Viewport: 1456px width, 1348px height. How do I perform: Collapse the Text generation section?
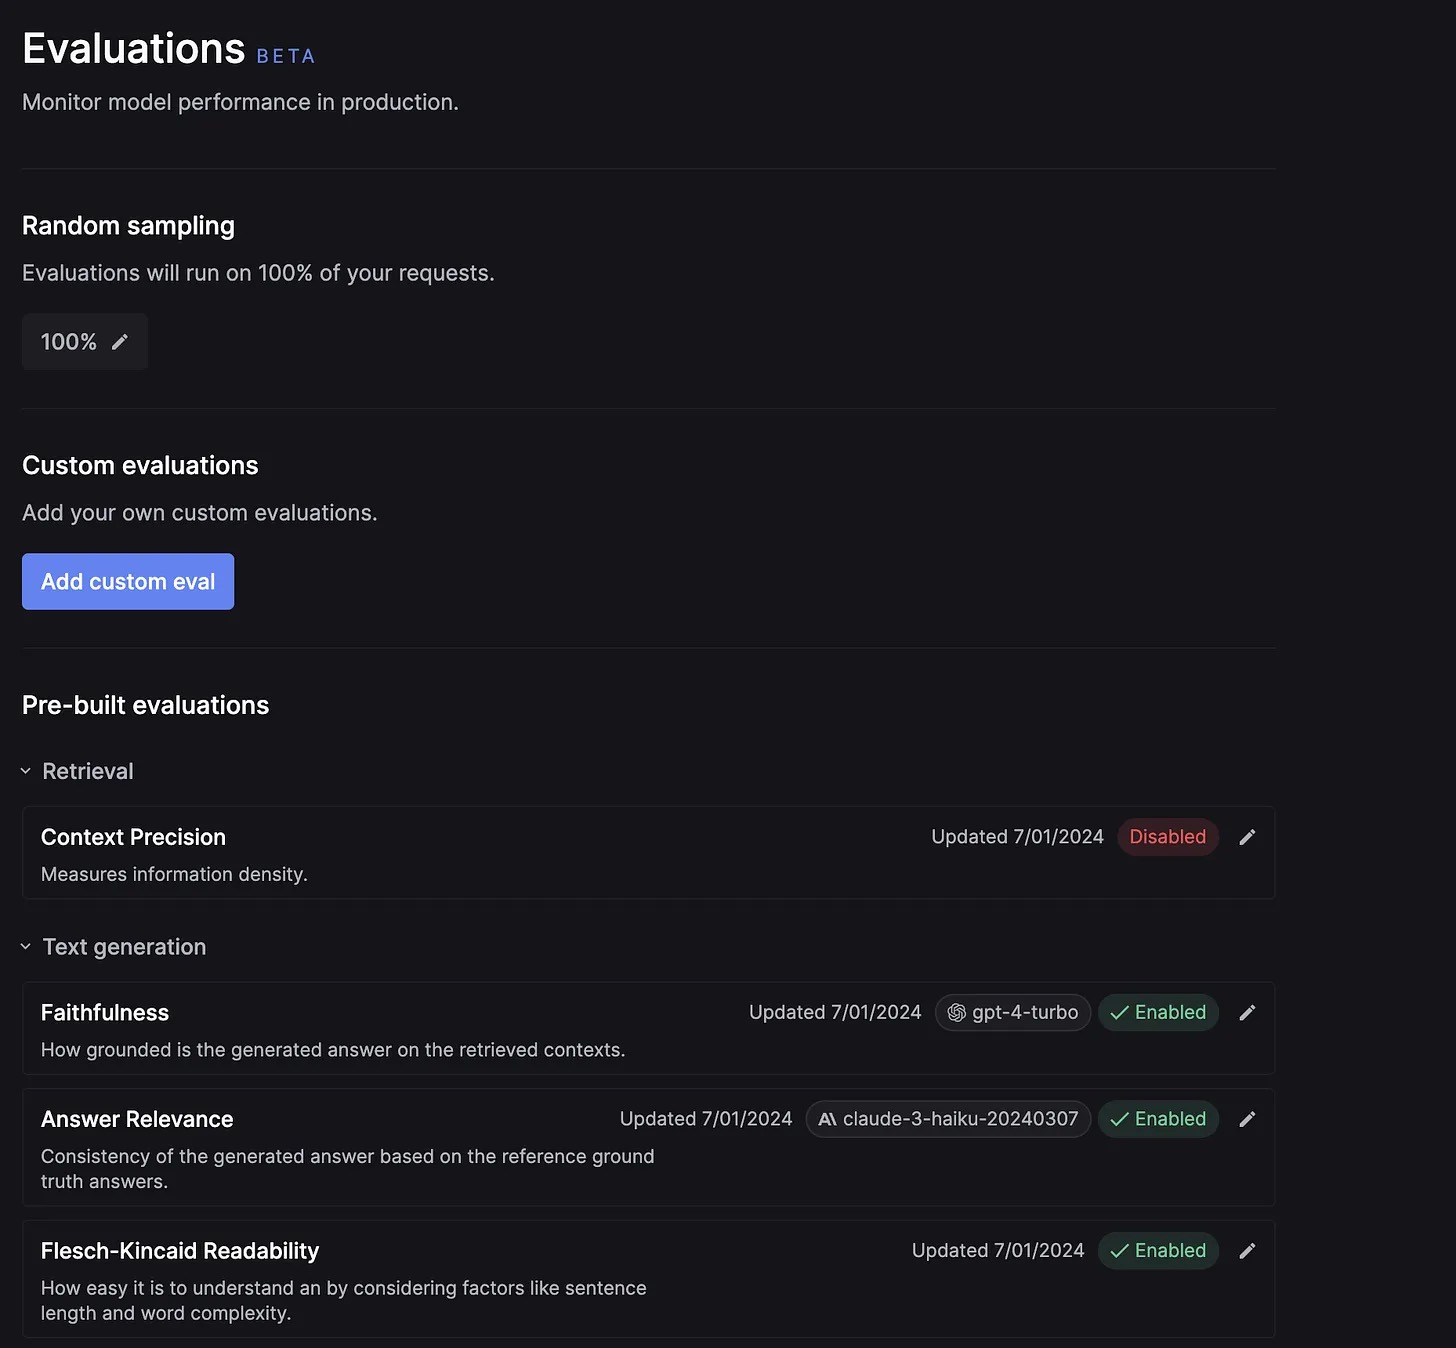25,946
